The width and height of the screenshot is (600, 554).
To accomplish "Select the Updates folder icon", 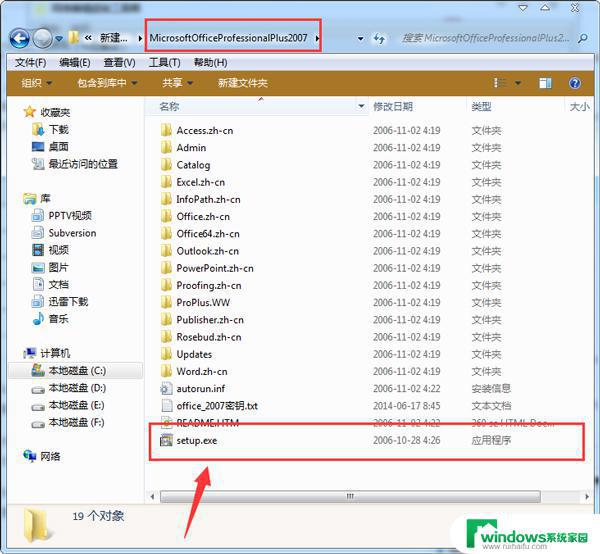I will (x=166, y=354).
